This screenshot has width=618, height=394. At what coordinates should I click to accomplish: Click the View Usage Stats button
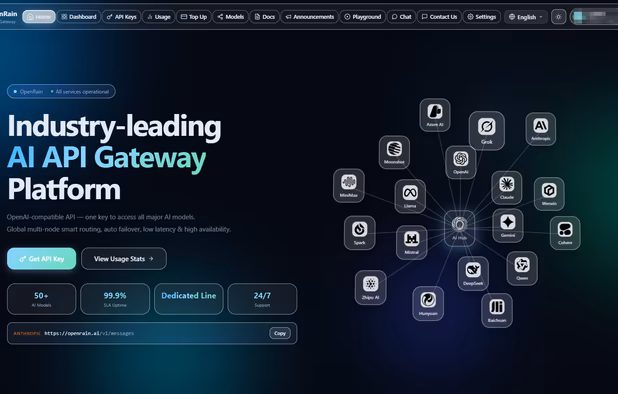point(124,258)
